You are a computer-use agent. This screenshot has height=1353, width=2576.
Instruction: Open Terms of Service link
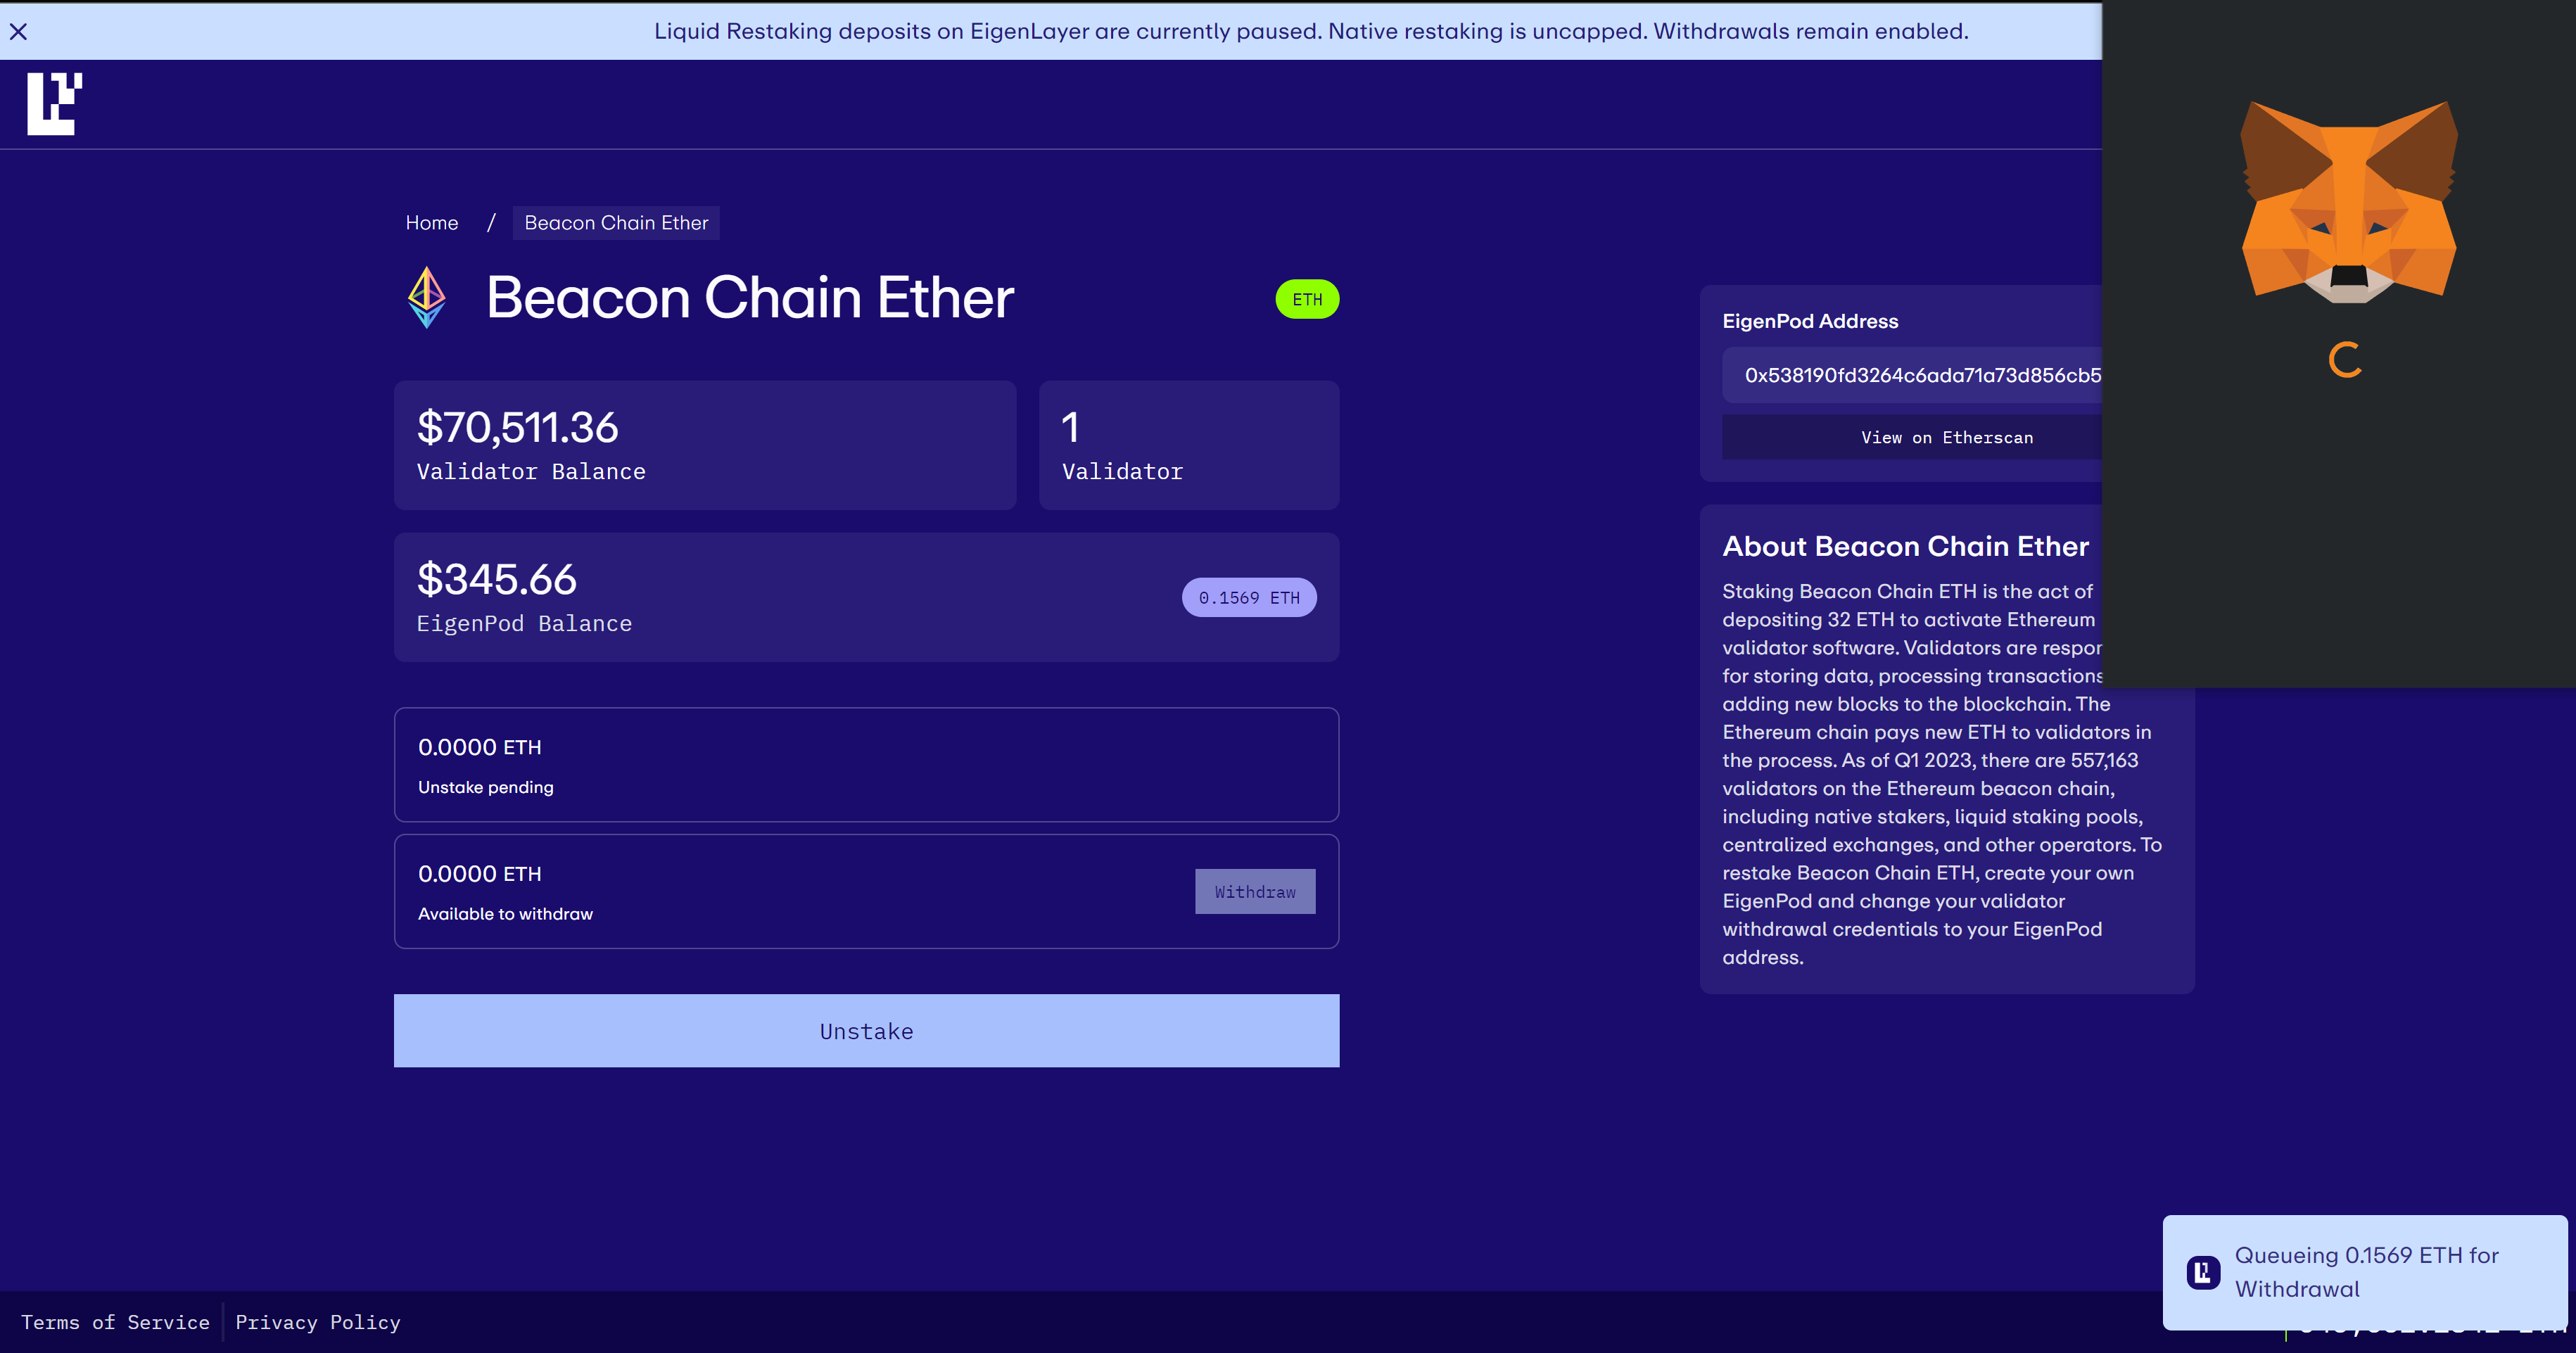[x=115, y=1322]
